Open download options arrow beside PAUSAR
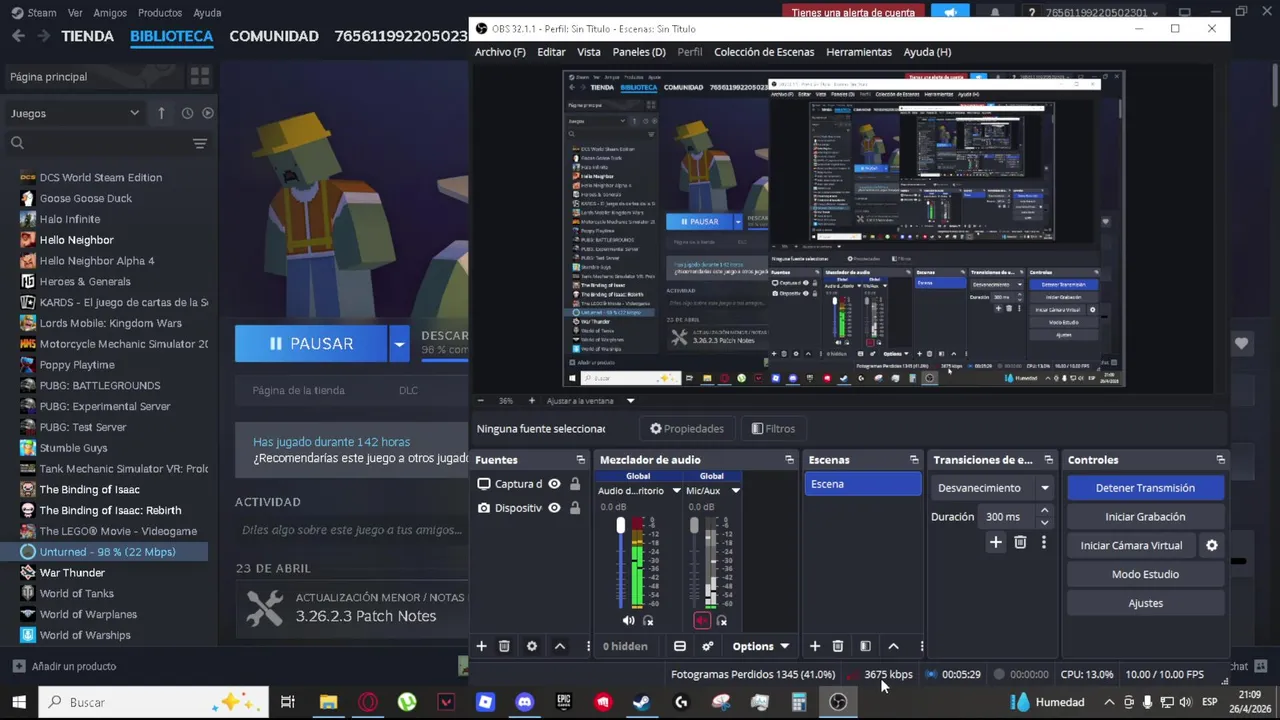This screenshot has width=1280, height=720. (x=399, y=344)
